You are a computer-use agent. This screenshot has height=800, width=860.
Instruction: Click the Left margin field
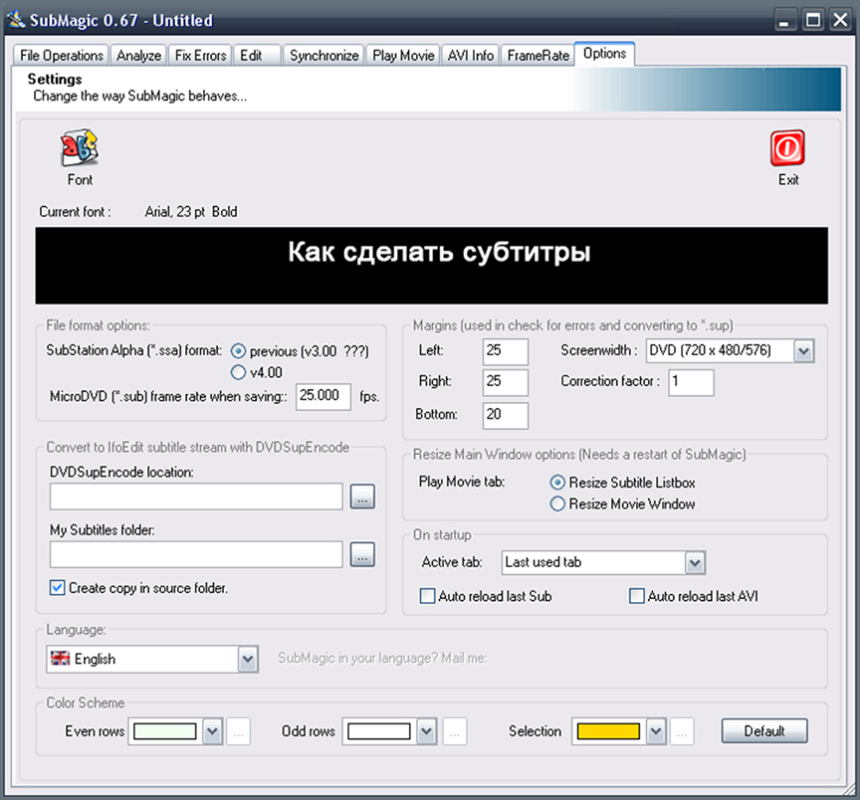pyautogui.click(x=506, y=351)
